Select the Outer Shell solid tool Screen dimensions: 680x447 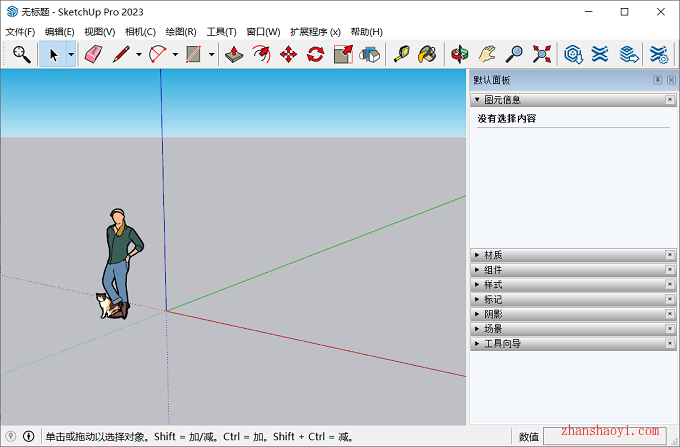tap(369, 54)
